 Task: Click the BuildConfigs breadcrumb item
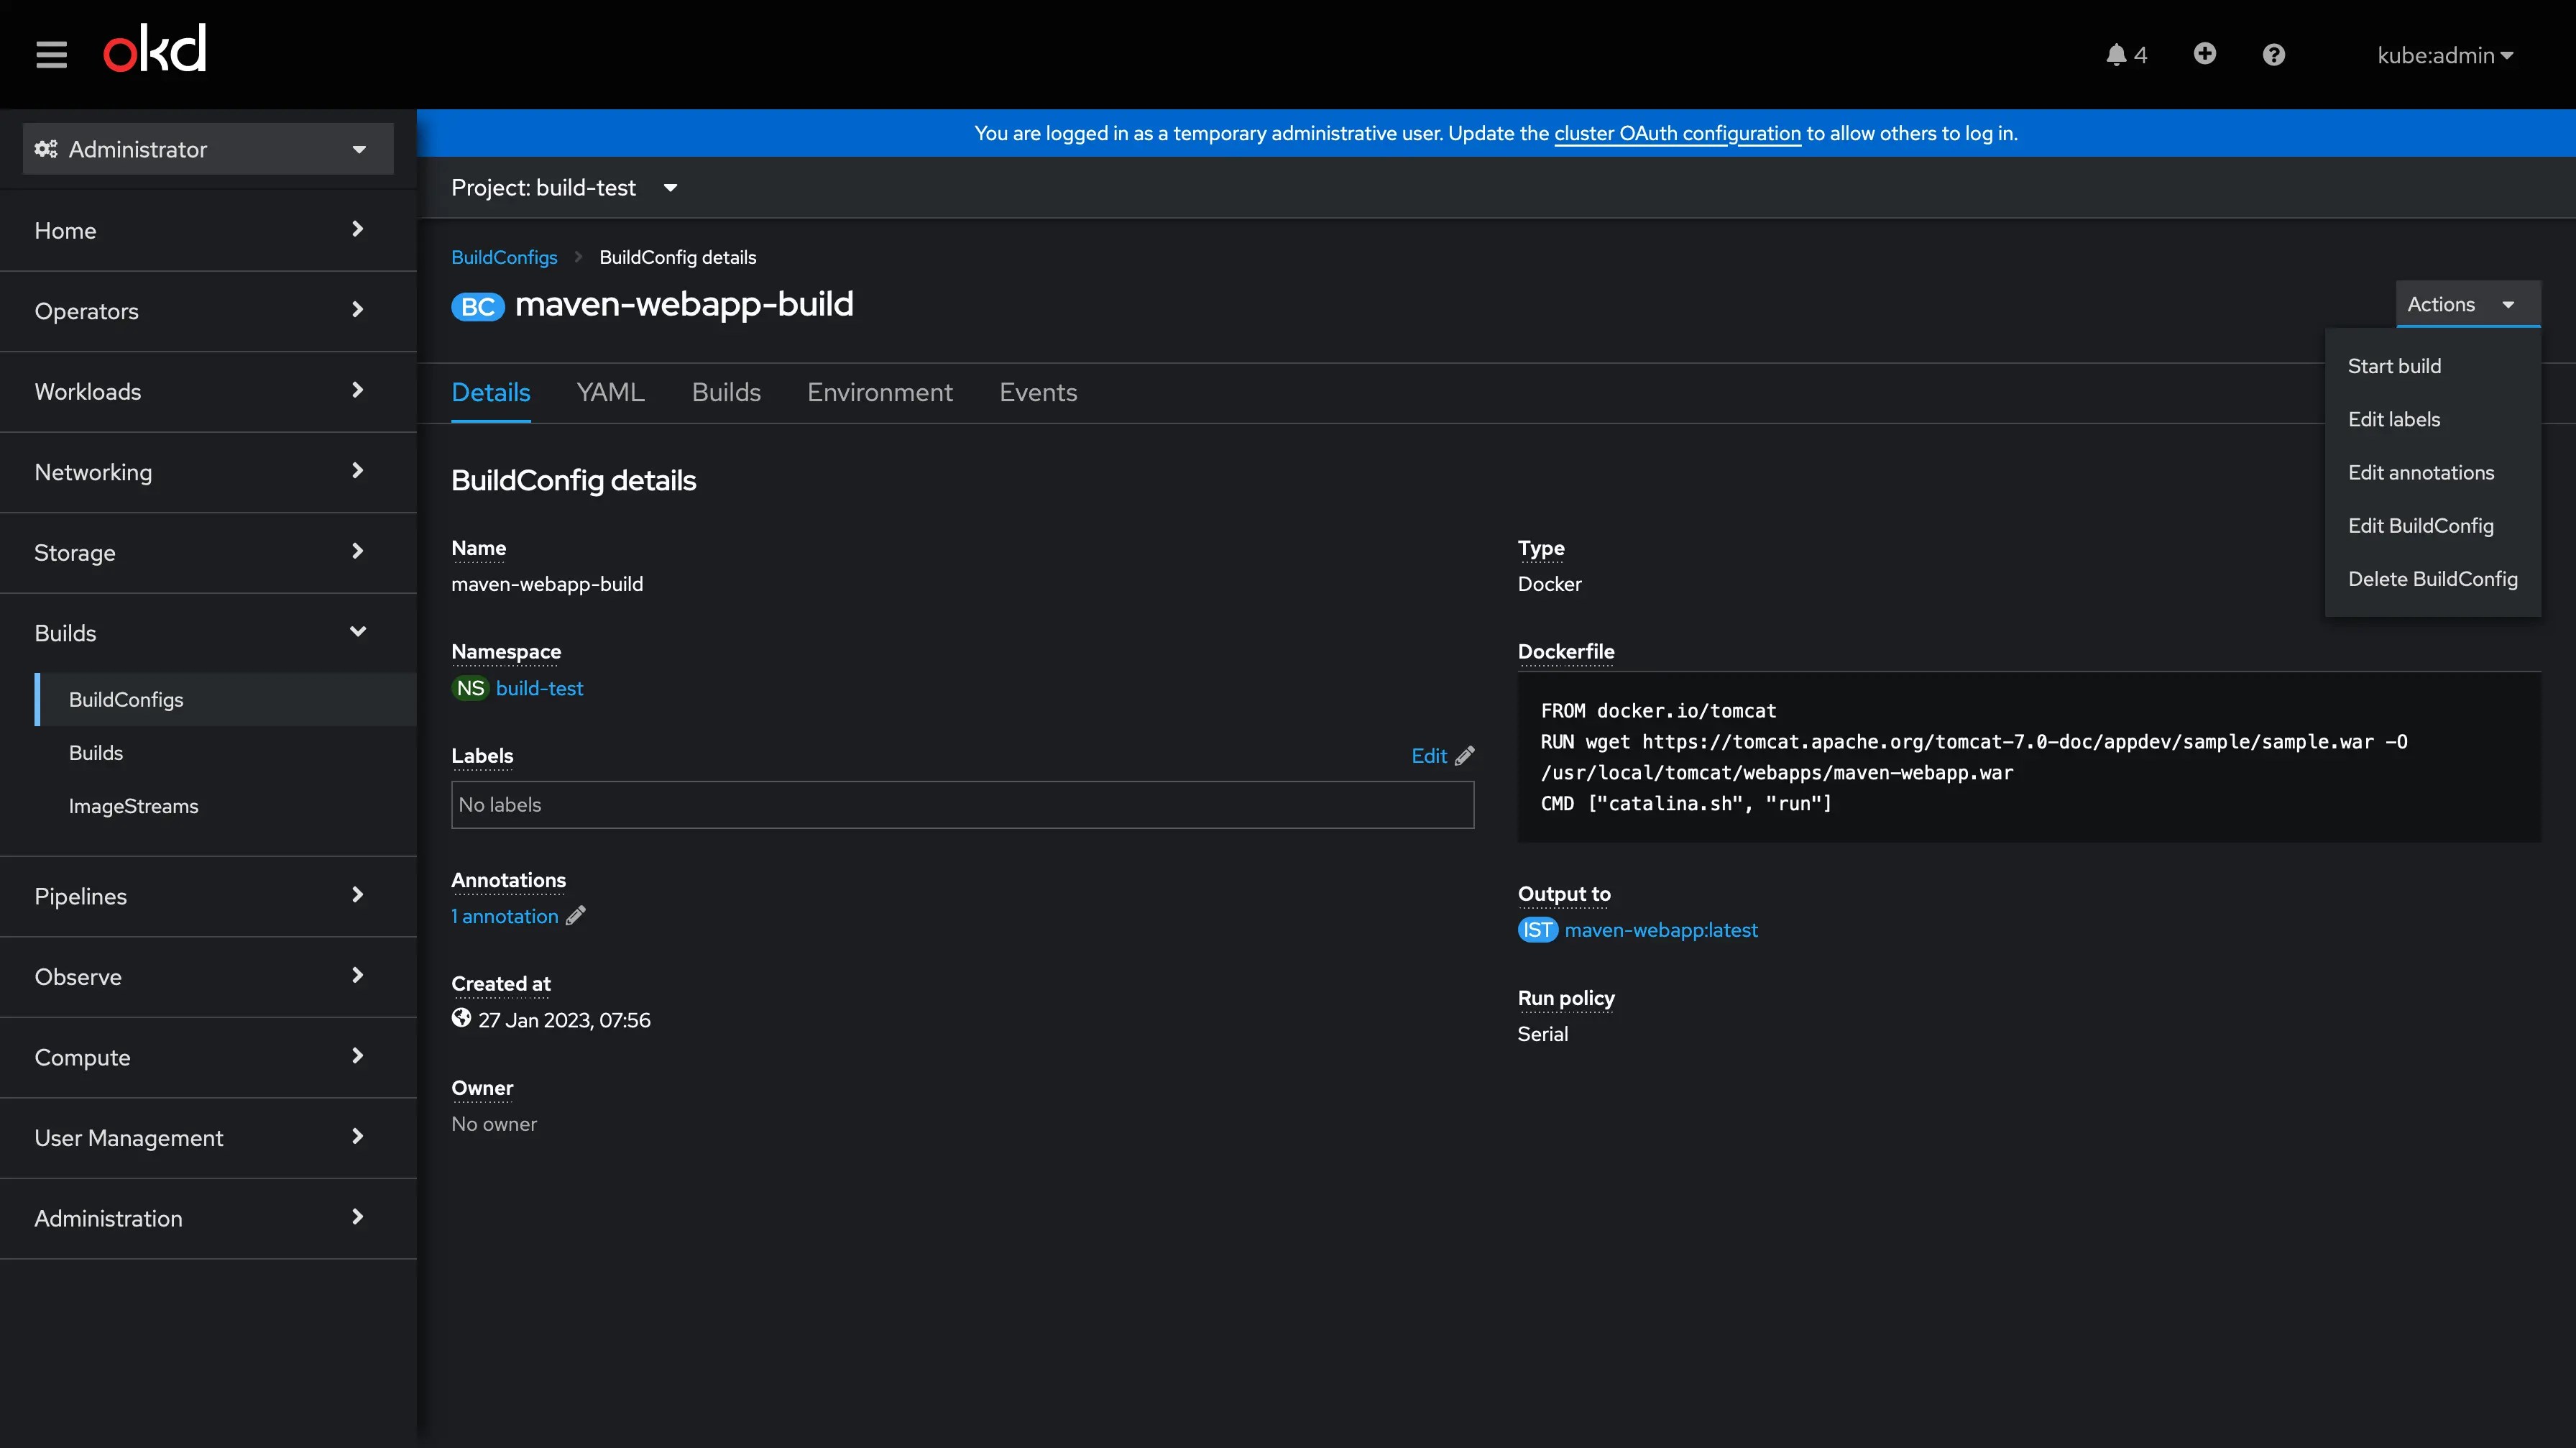tap(504, 257)
